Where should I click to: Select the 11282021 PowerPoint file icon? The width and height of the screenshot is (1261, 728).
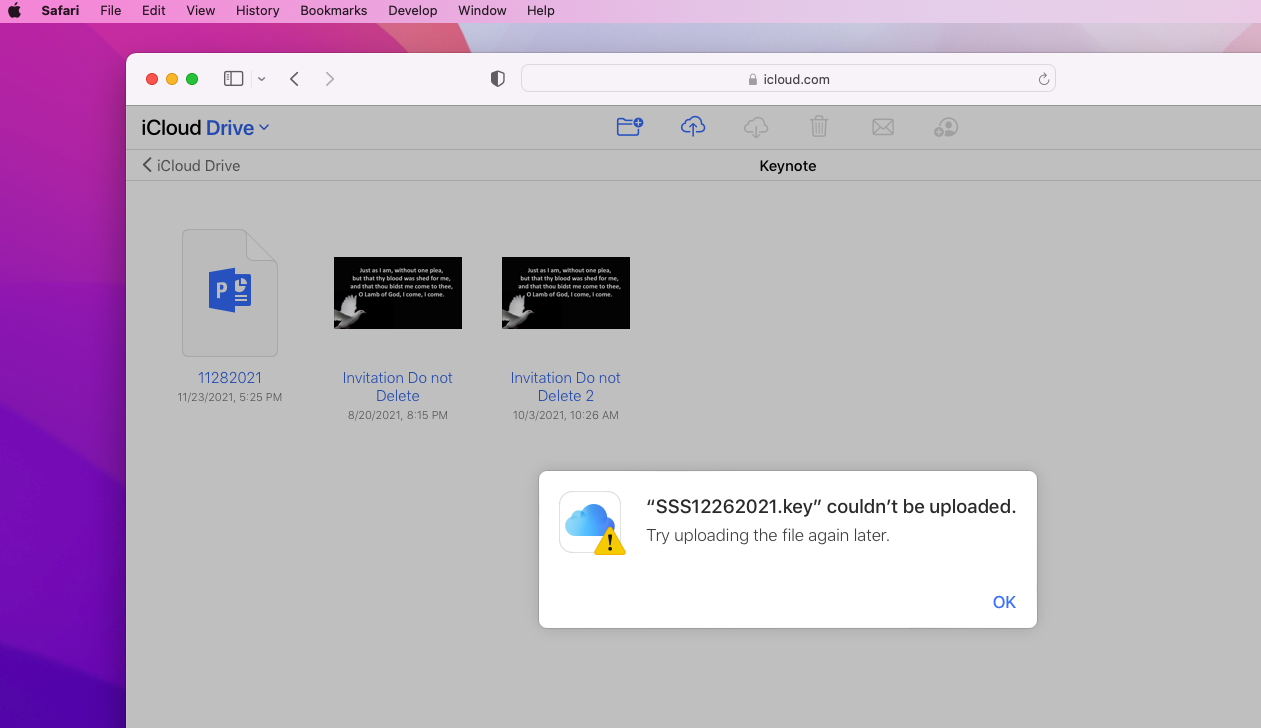pyautogui.click(x=230, y=293)
